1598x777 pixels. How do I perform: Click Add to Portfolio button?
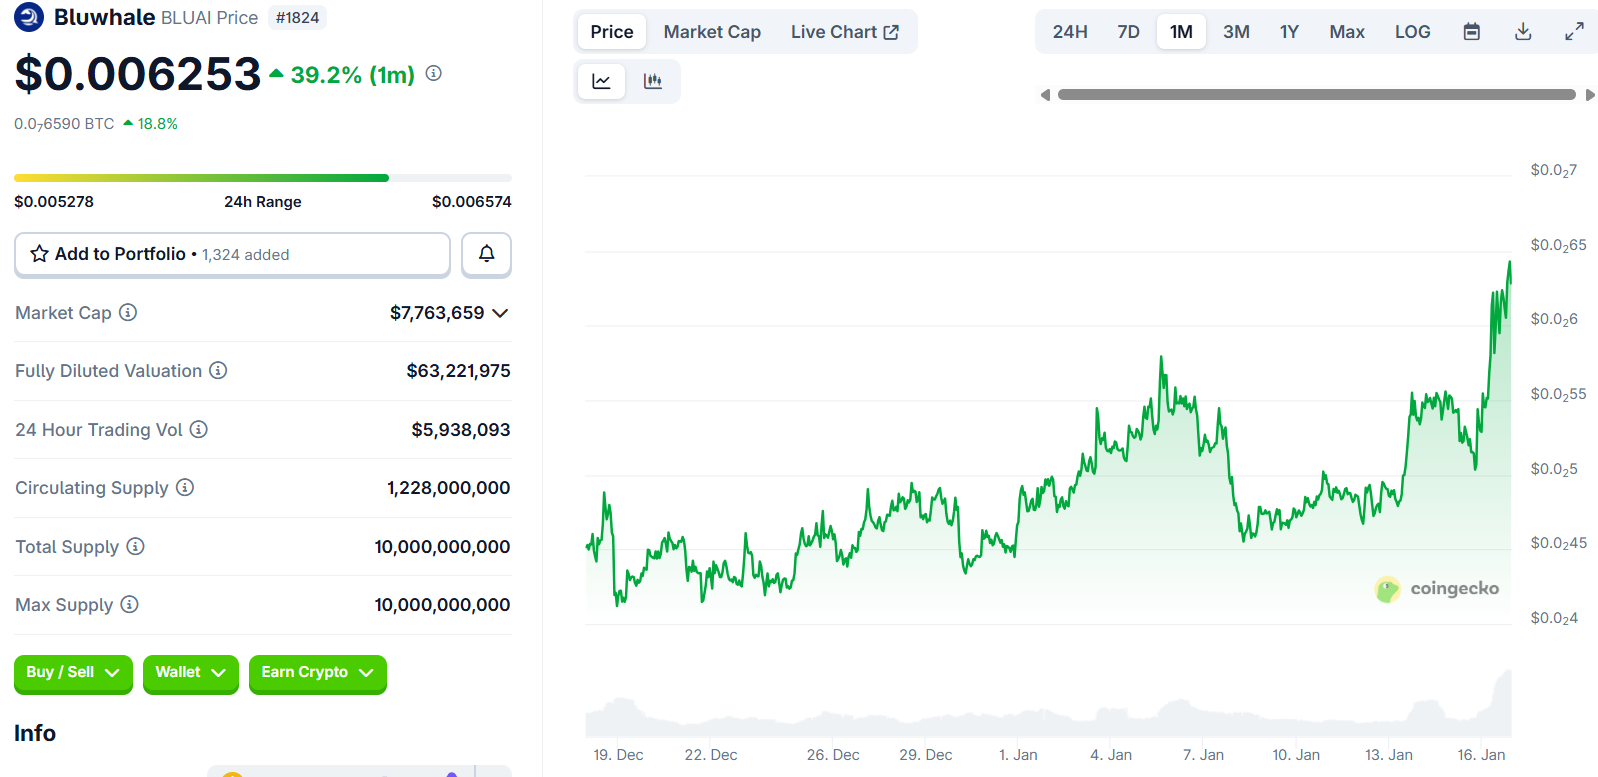pyautogui.click(x=232, y=254)
